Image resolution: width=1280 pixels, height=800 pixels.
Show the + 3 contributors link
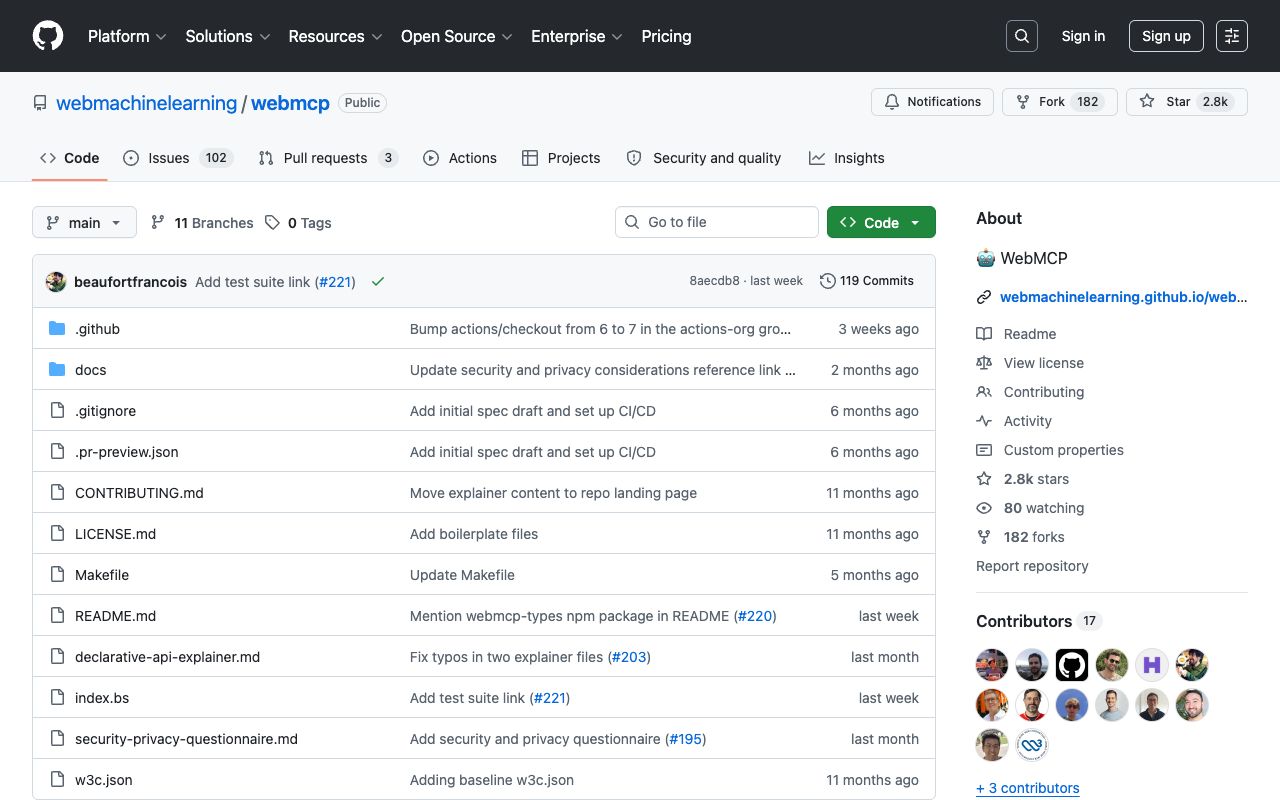(1028, 788)
